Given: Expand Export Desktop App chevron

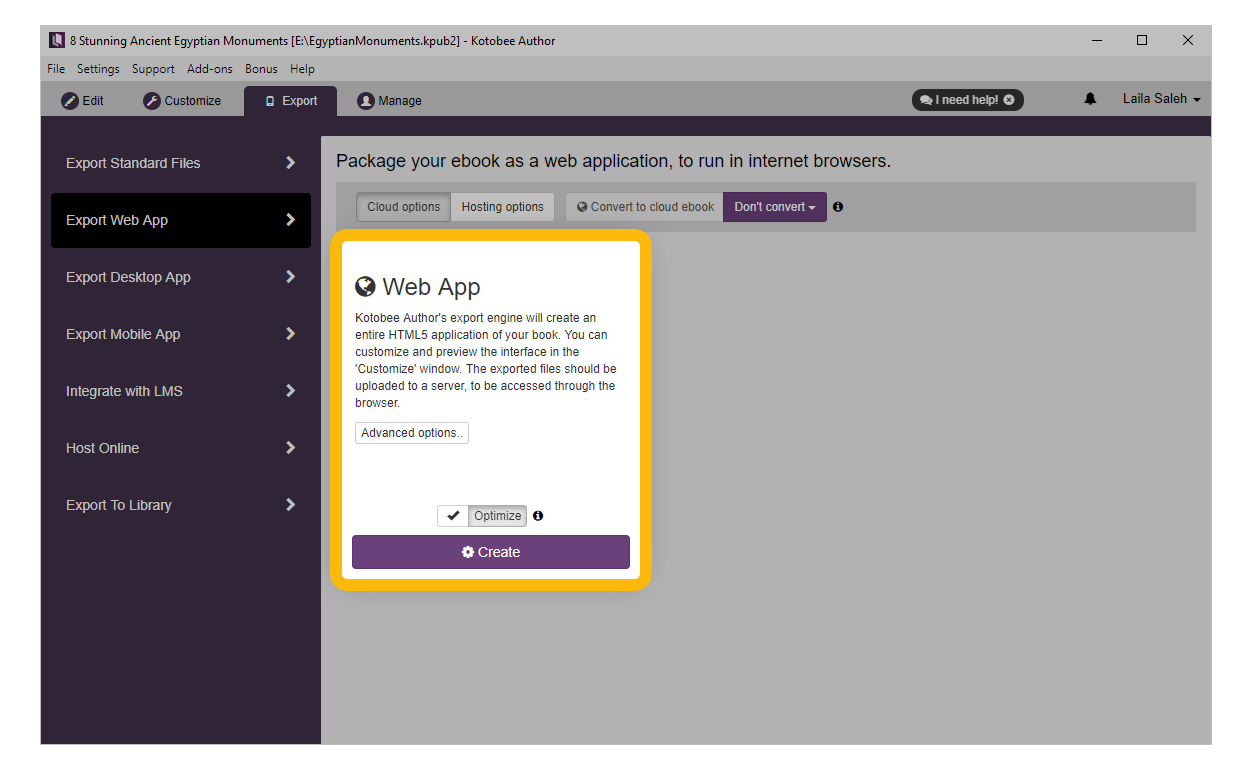Looking at the screenshot, I should 290,277.
